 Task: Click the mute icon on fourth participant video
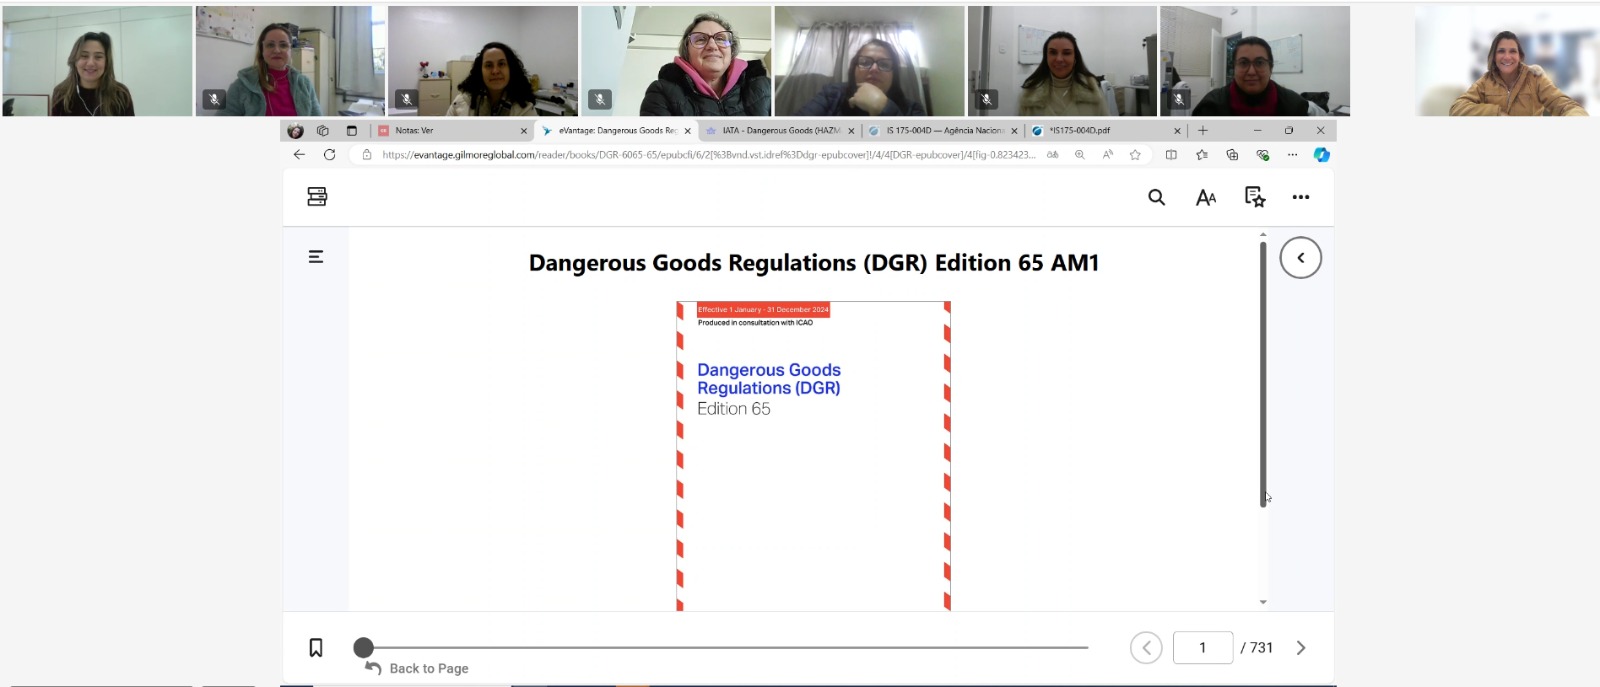[599, 99]
